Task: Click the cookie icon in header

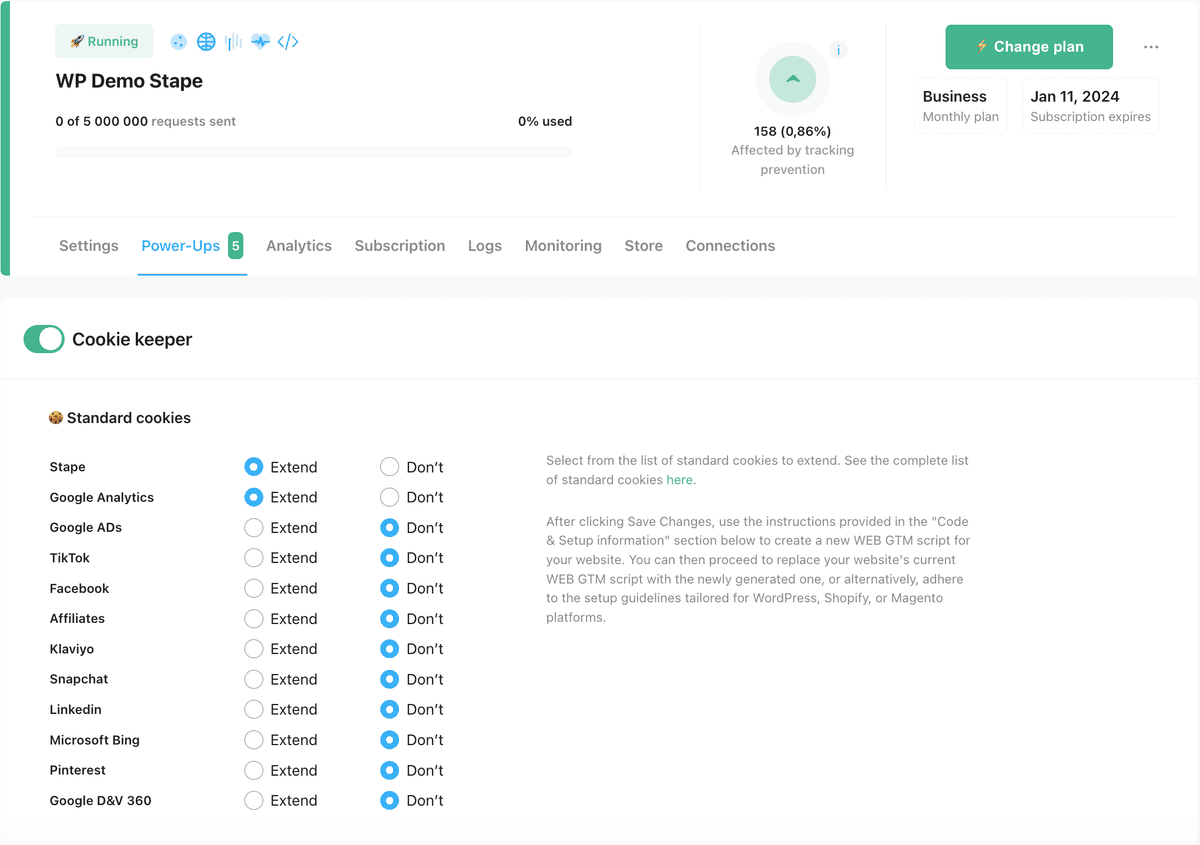Action: (179, 42)
